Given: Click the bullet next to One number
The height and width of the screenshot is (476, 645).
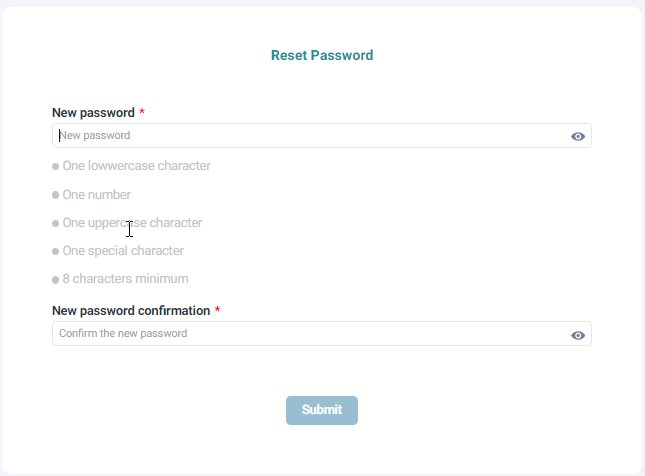Looking at the screenshot, I should (56, 195).
